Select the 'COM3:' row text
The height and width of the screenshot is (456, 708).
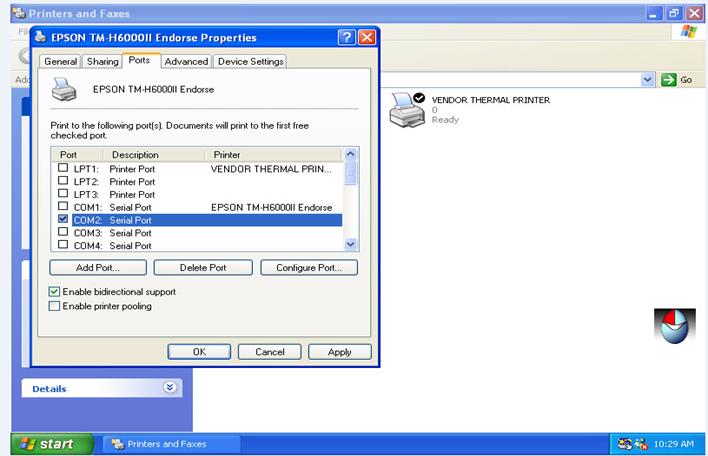point(112,233)
